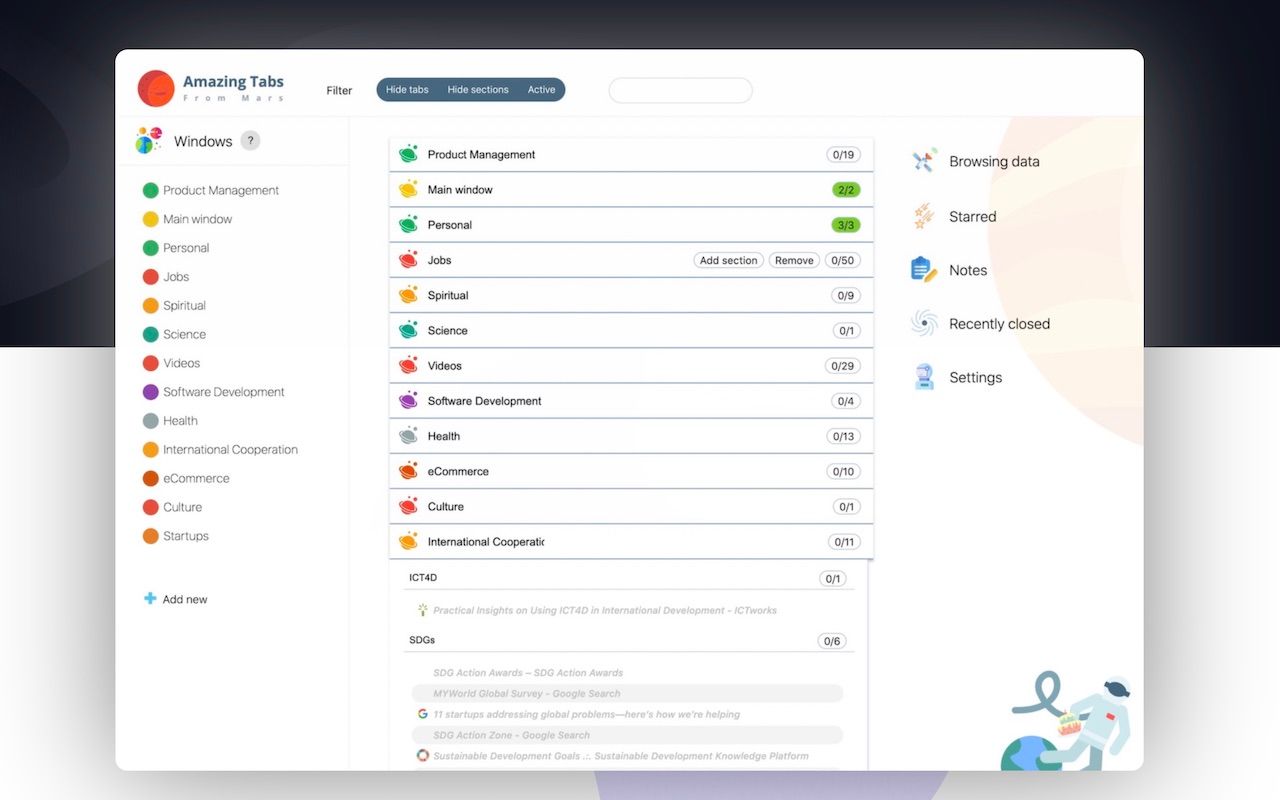Expand the Product Management window row
Viewport: 1280px width, 800px height.
631,155
